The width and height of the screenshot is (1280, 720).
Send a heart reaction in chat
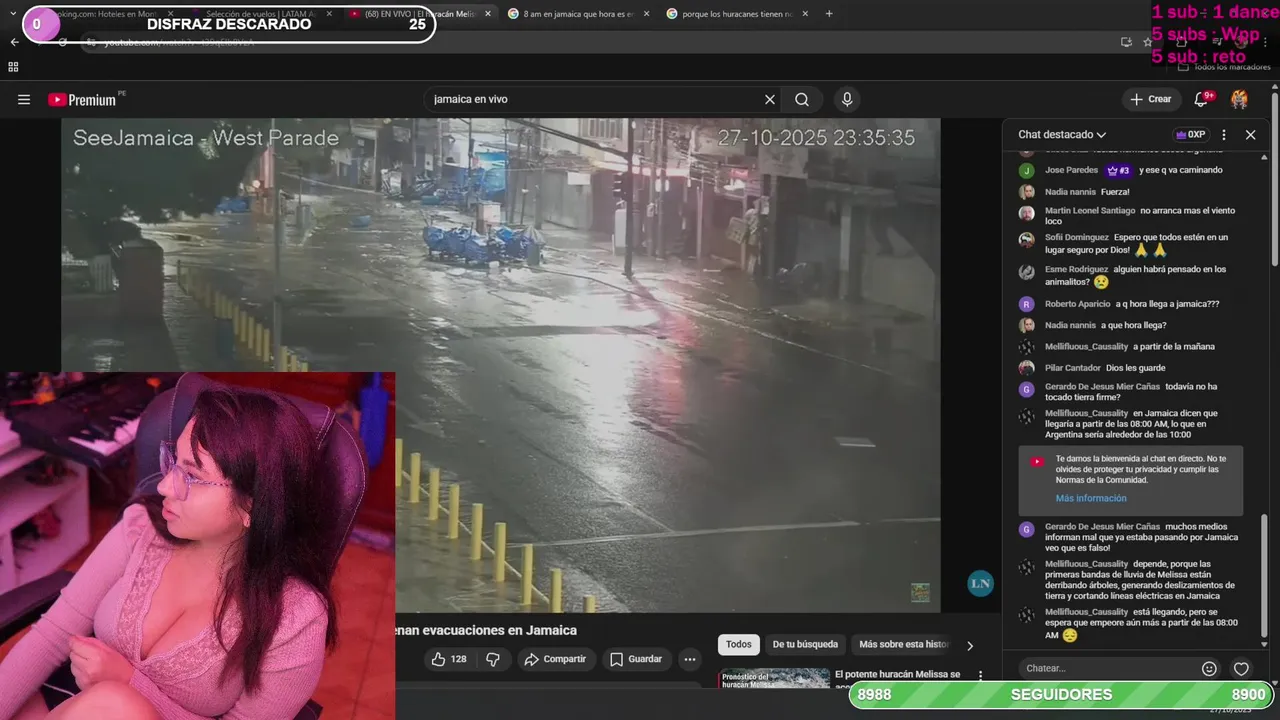click(1241, 668)
